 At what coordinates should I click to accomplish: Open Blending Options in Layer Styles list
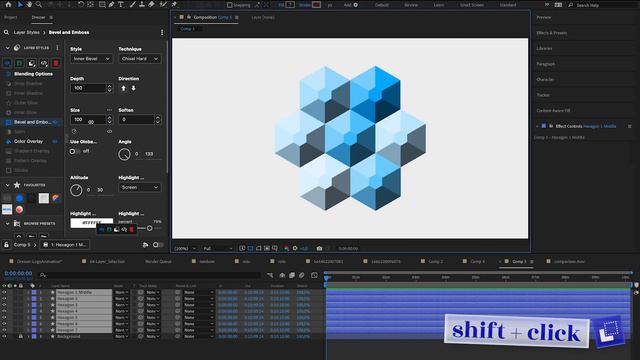point(33,74)
